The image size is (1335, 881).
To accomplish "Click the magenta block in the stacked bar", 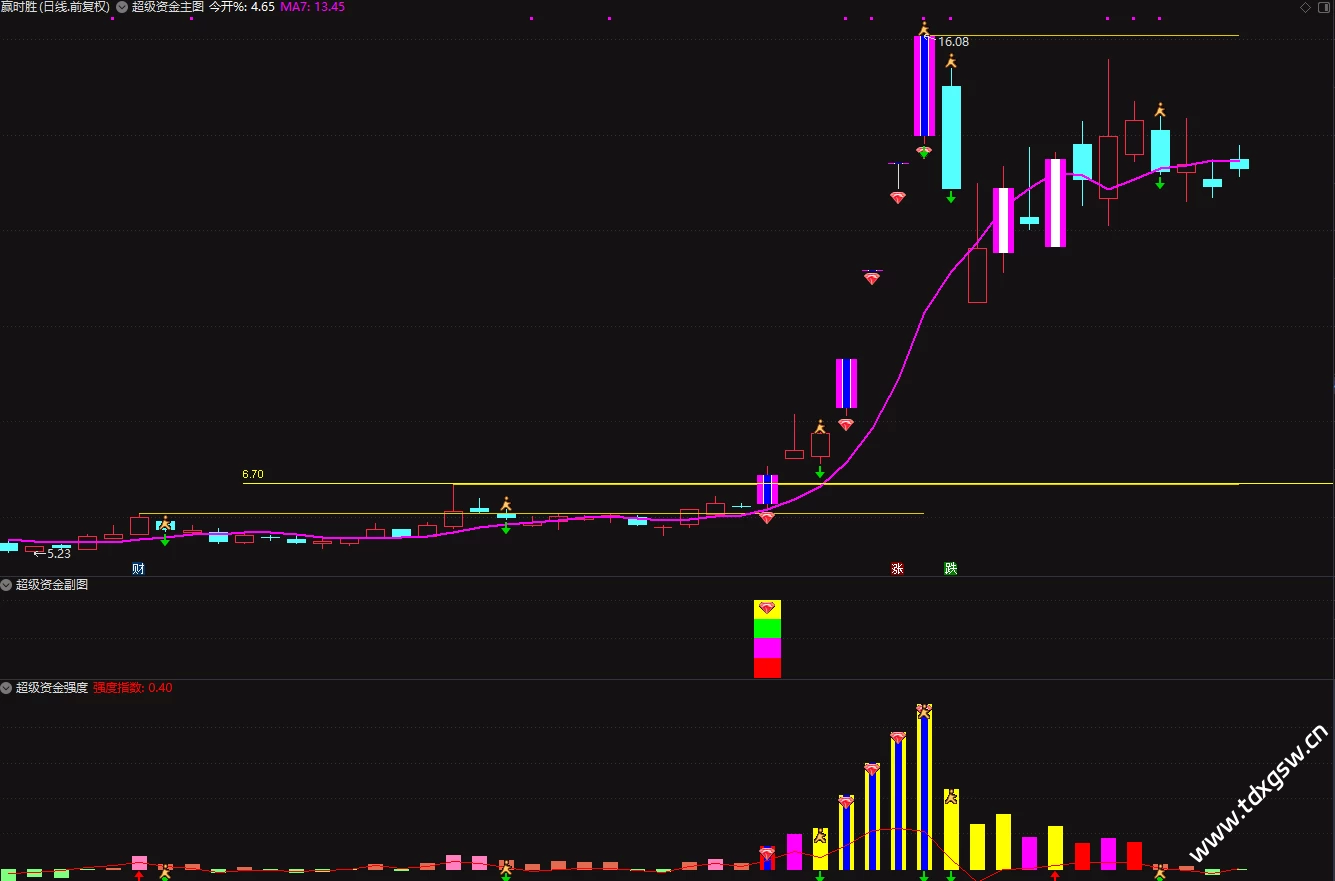I will point(767,648).
